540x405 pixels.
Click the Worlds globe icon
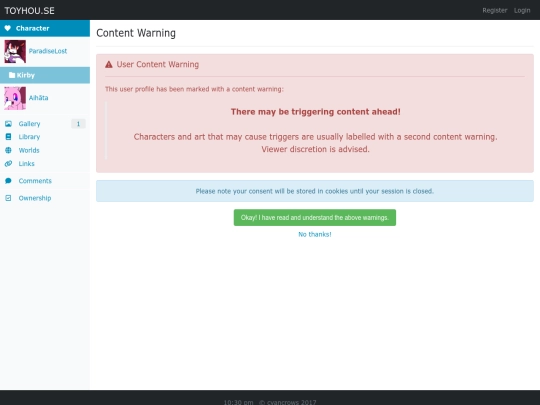[x=8, y=150]
